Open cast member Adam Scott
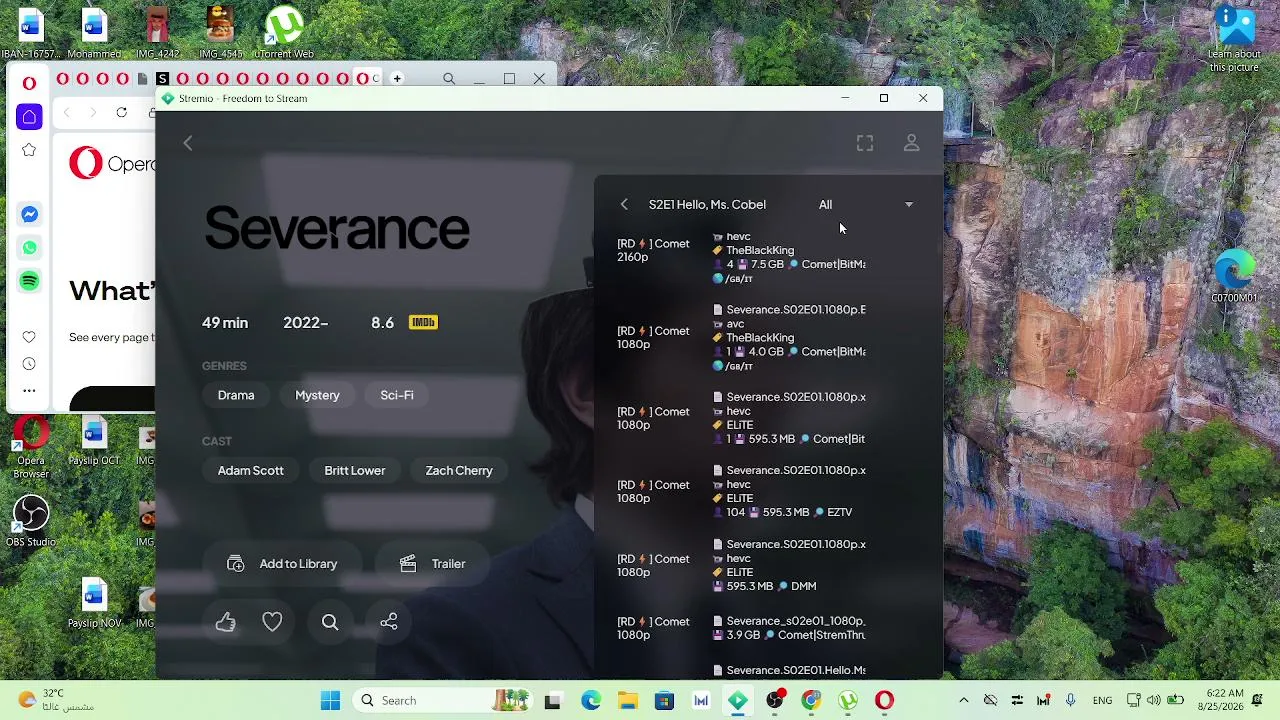This screenshot has height=720, width=1280. click(251, 470)
